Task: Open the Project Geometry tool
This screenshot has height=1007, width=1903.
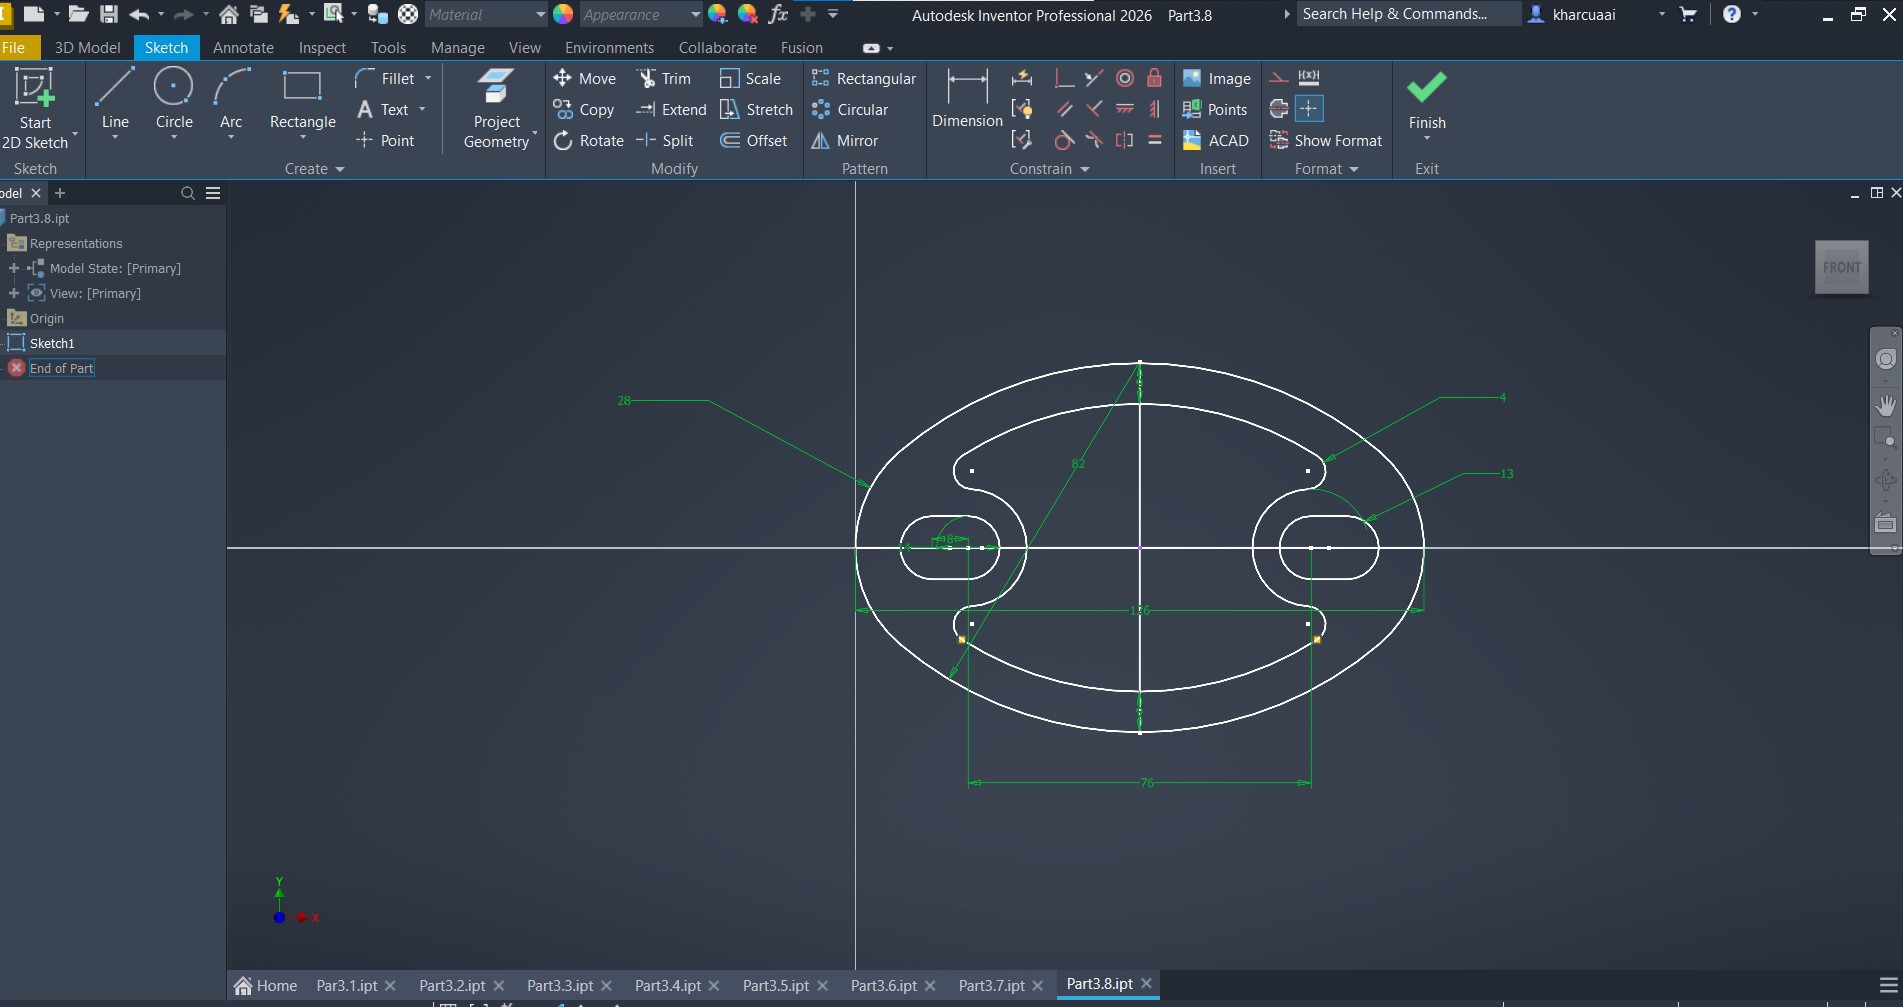Action: tap(496, 108)
